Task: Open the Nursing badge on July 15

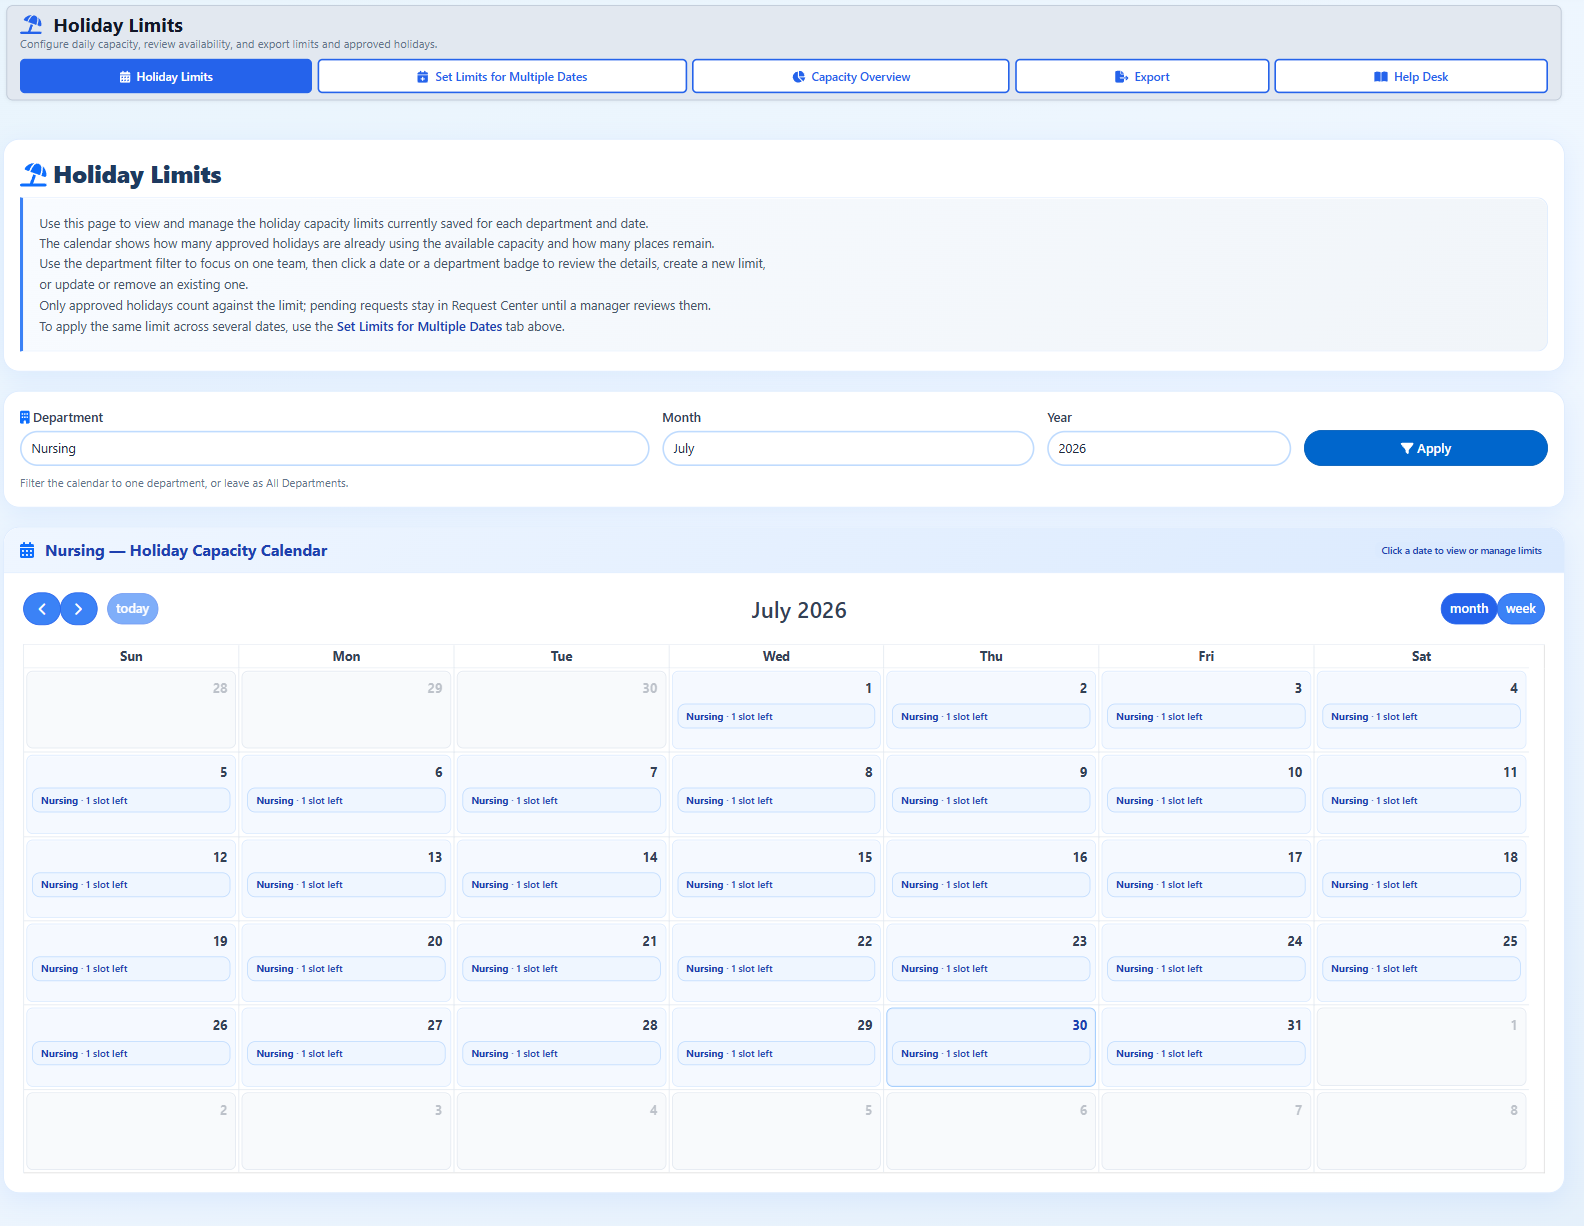Action: coord(776,885)
